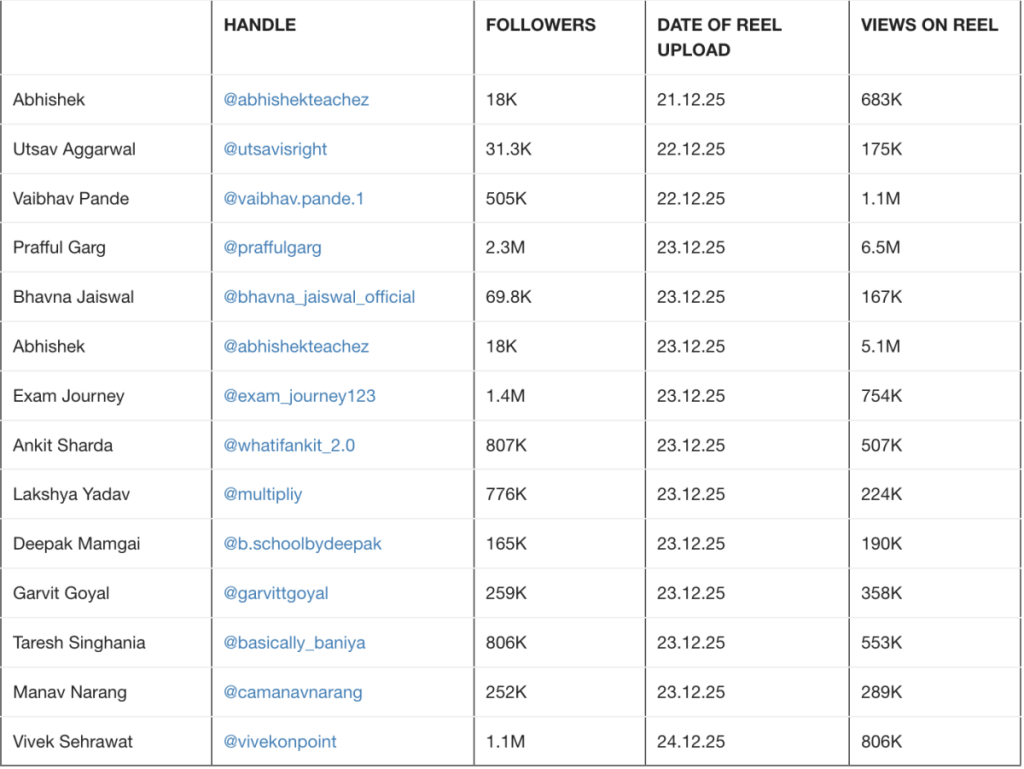This screenshot has width=1024, height=769.
Task: Click the @garvittgoyal handle link
Action: (276, 593)
